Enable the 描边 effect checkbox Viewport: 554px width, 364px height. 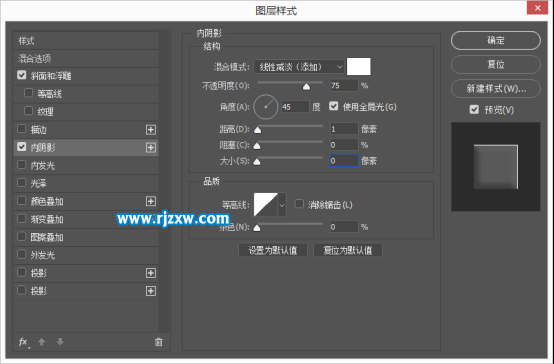[22, 129]
